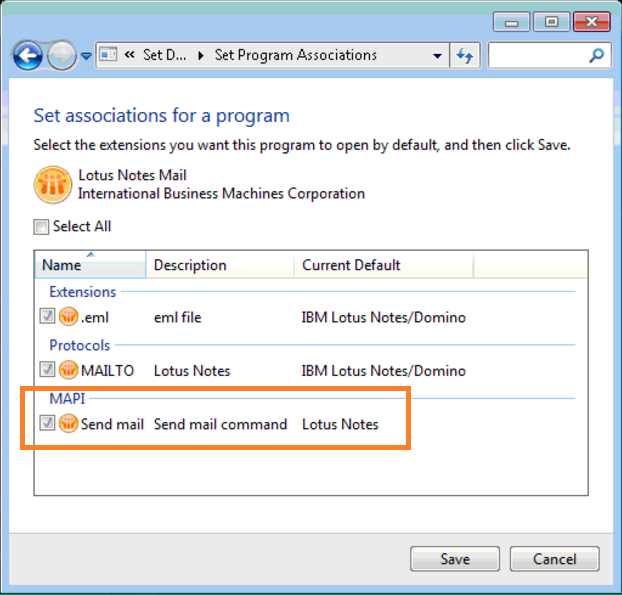
Task: Click the Control Panel icon in the address bar
Action: 108,54
